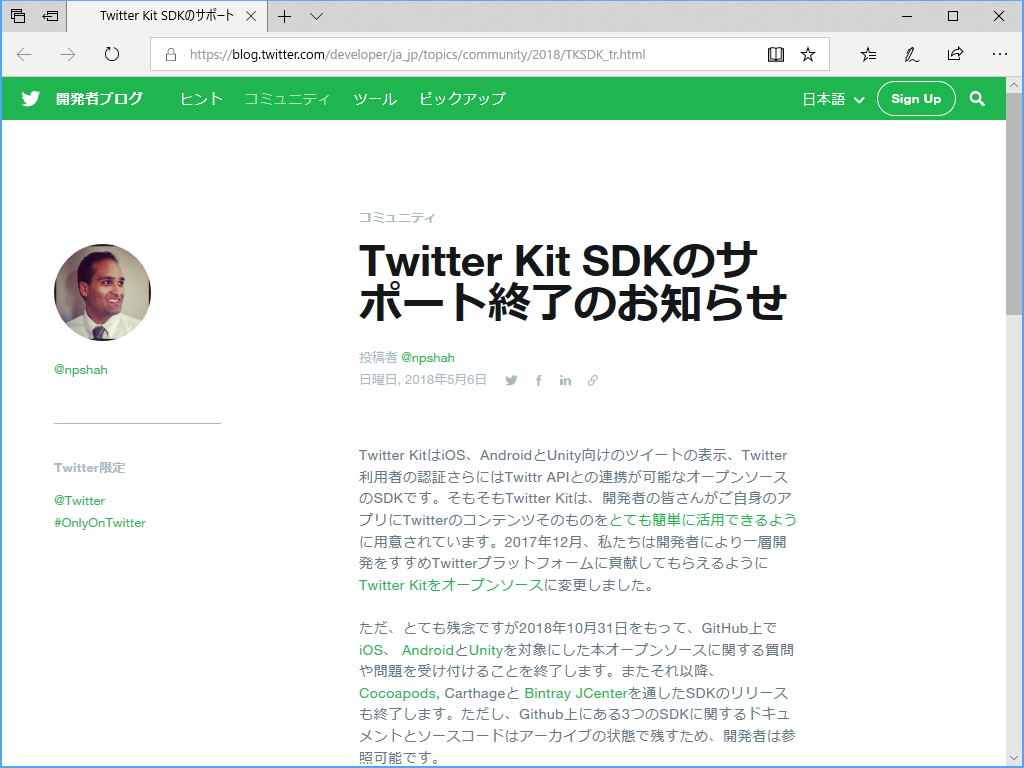1024x768 pixels.
Task: Expand the 日本語 language dropdown
Action: (833, 99)
